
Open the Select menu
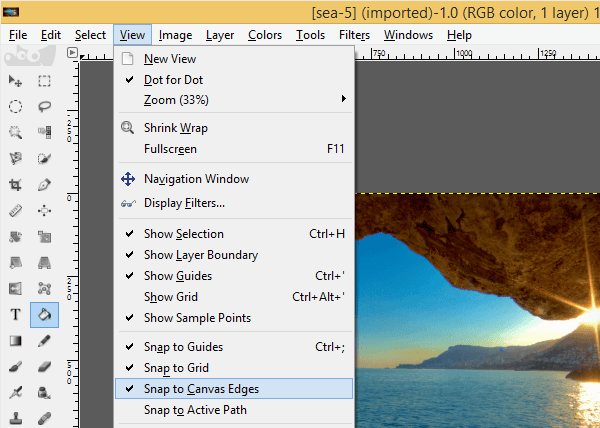[90, 35]
